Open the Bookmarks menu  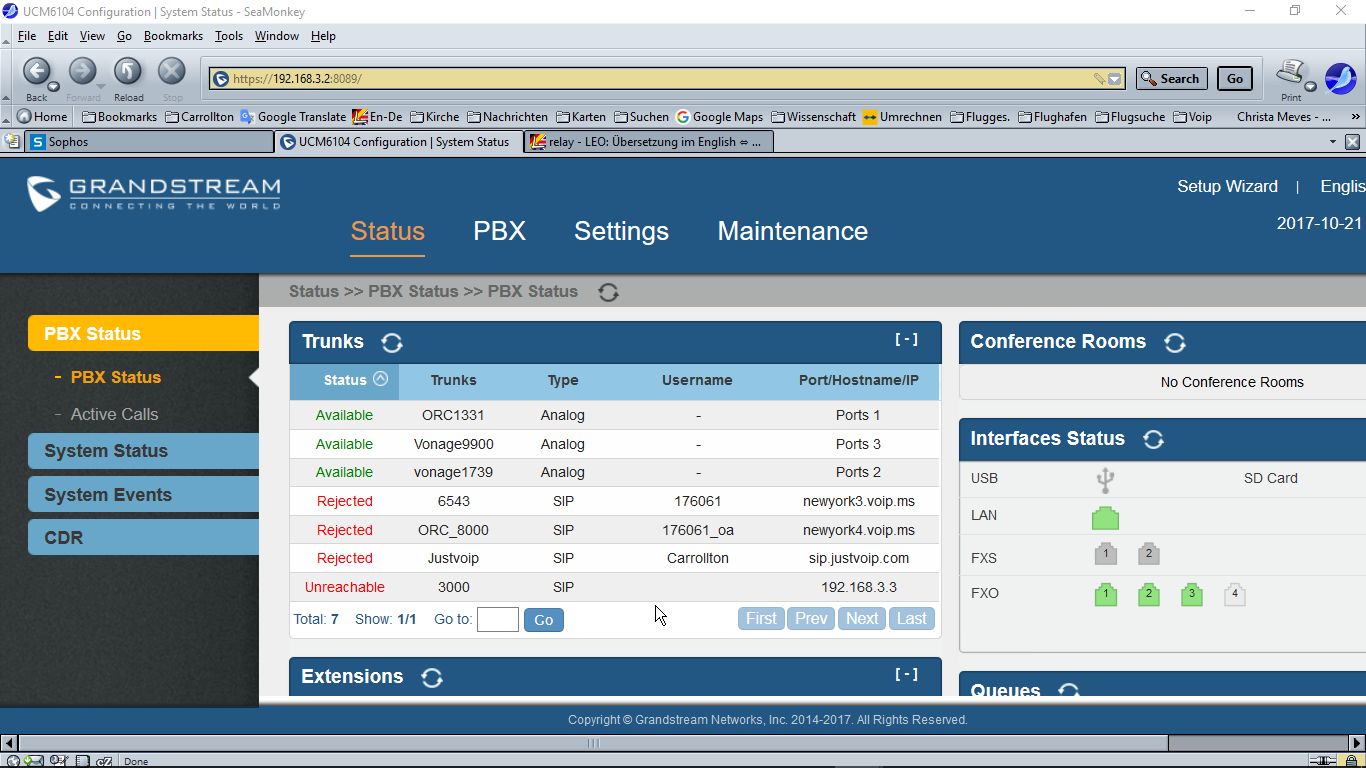coord(173,36)
